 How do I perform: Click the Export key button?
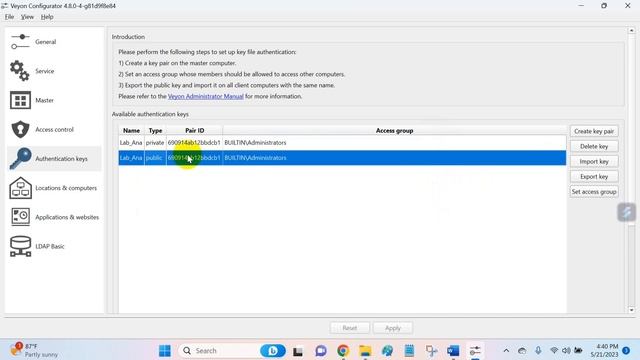pyautogui.click(x=594, y=176)
